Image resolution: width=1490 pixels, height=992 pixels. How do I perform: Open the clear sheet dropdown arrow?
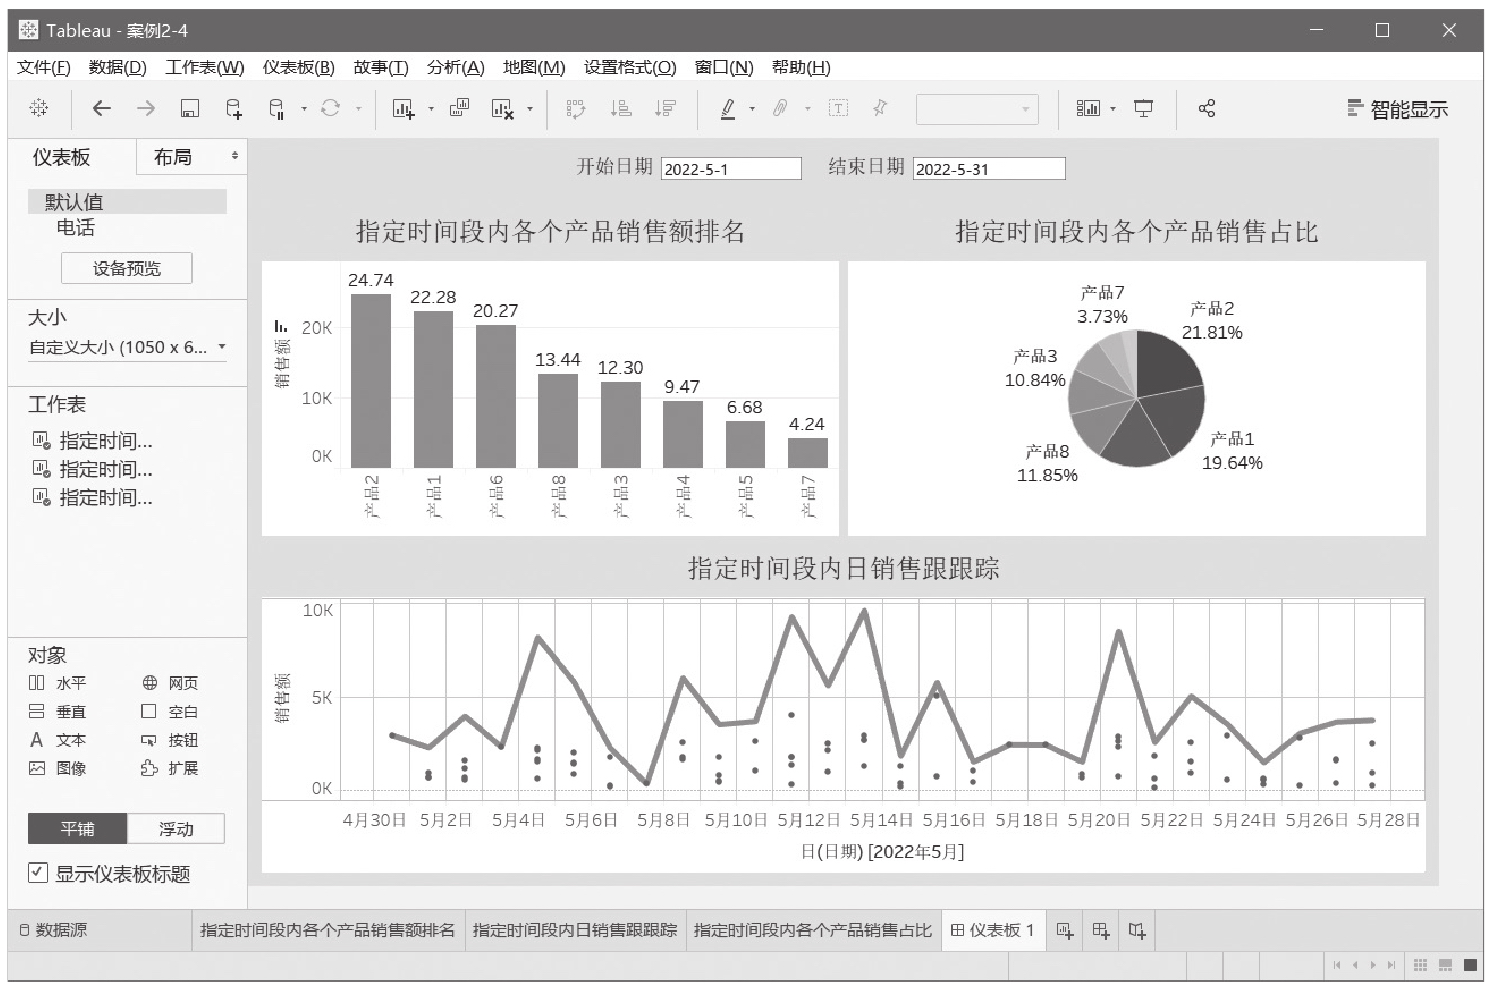[x=530, y=109]
